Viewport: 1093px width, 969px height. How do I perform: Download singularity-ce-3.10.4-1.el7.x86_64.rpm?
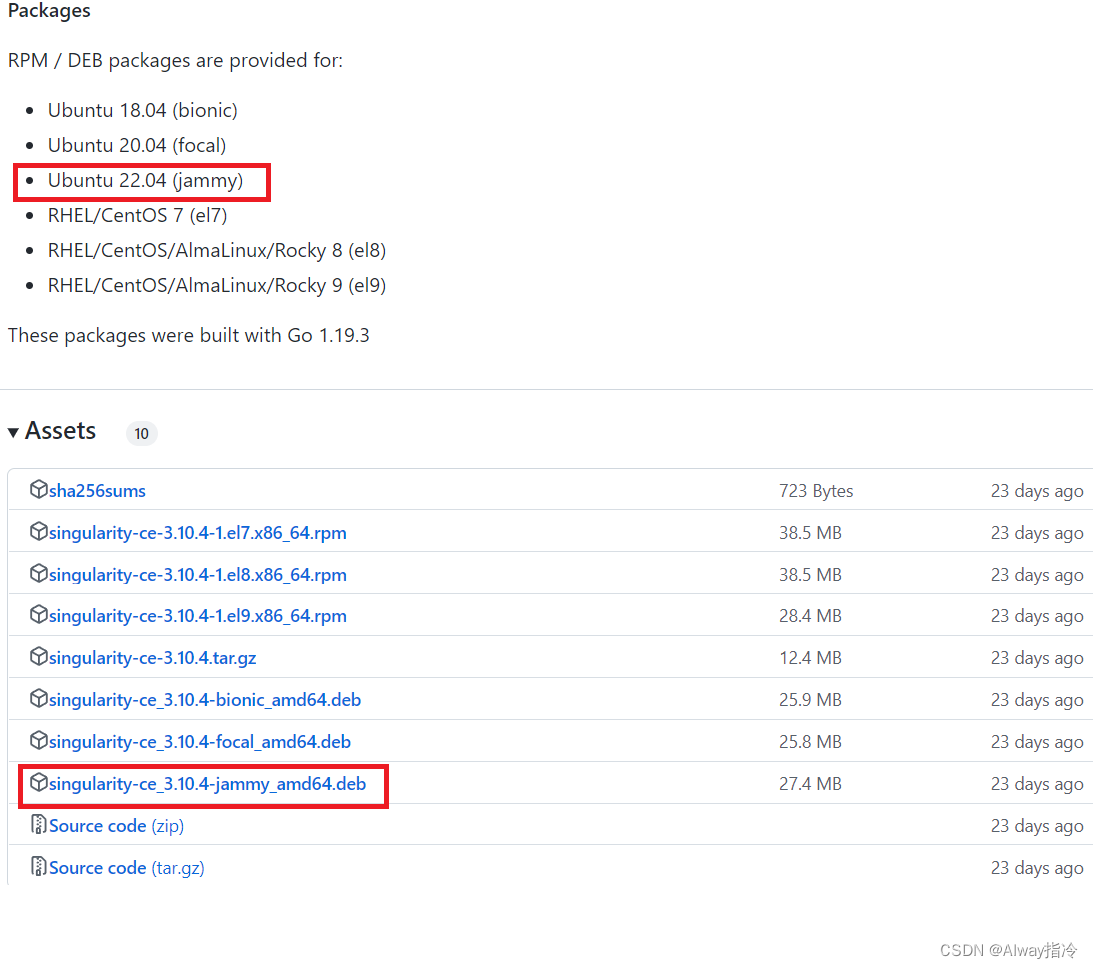pyautogui.click(x=197, y=533)
